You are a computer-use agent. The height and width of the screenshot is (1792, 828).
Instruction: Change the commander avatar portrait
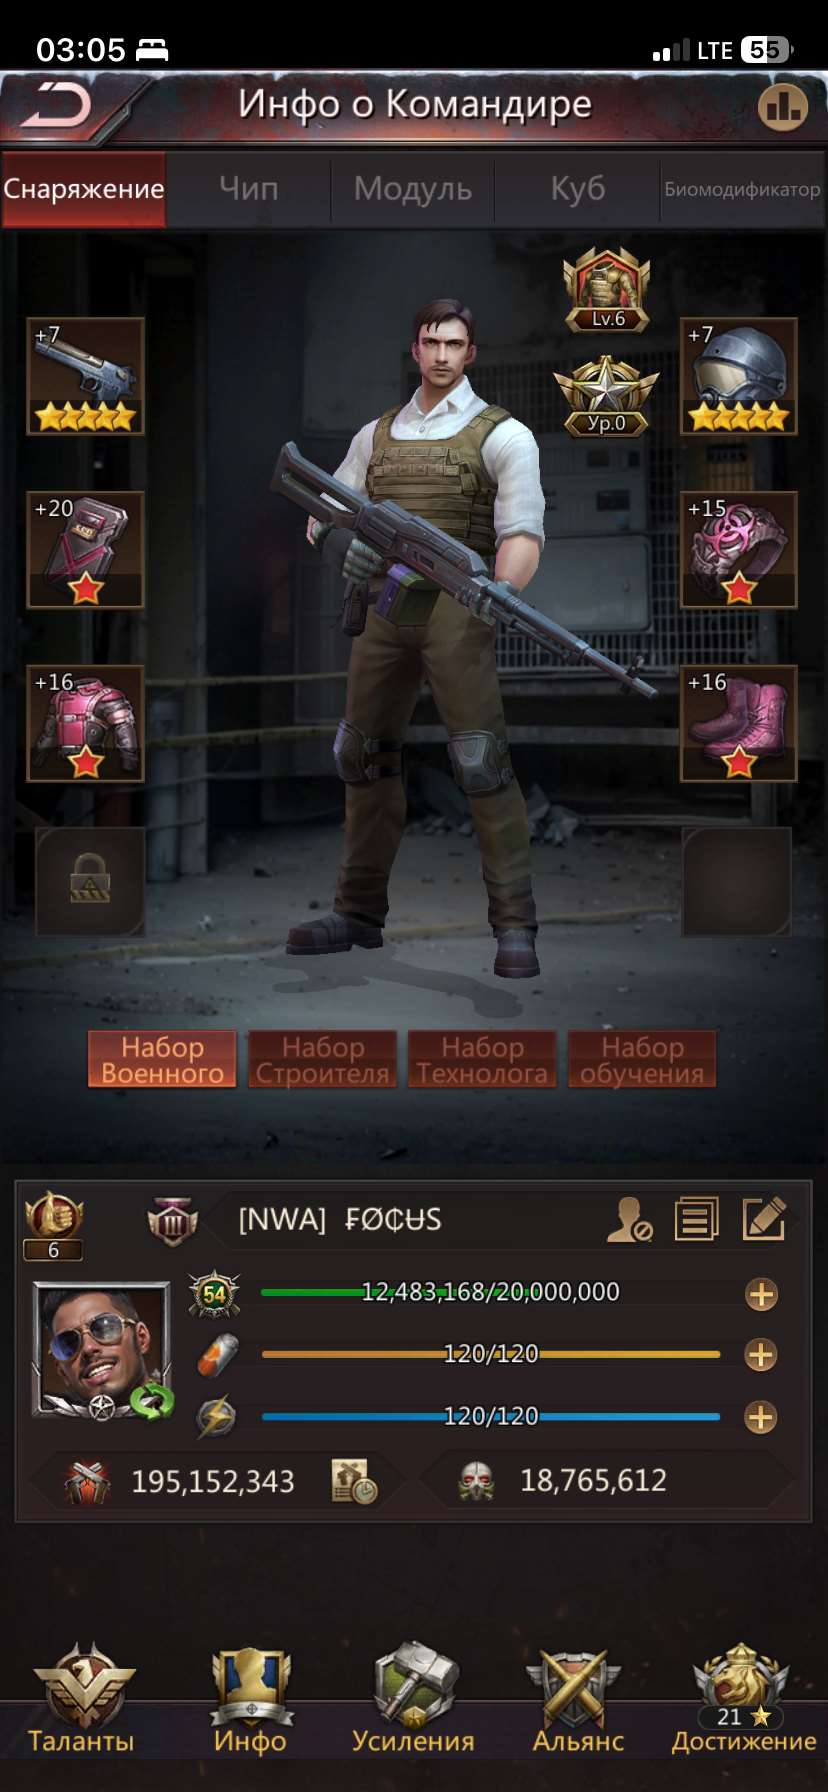pos(102,1350)
